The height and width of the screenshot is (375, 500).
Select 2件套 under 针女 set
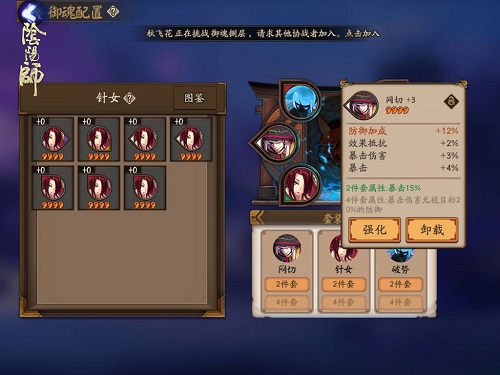(344, 284)
